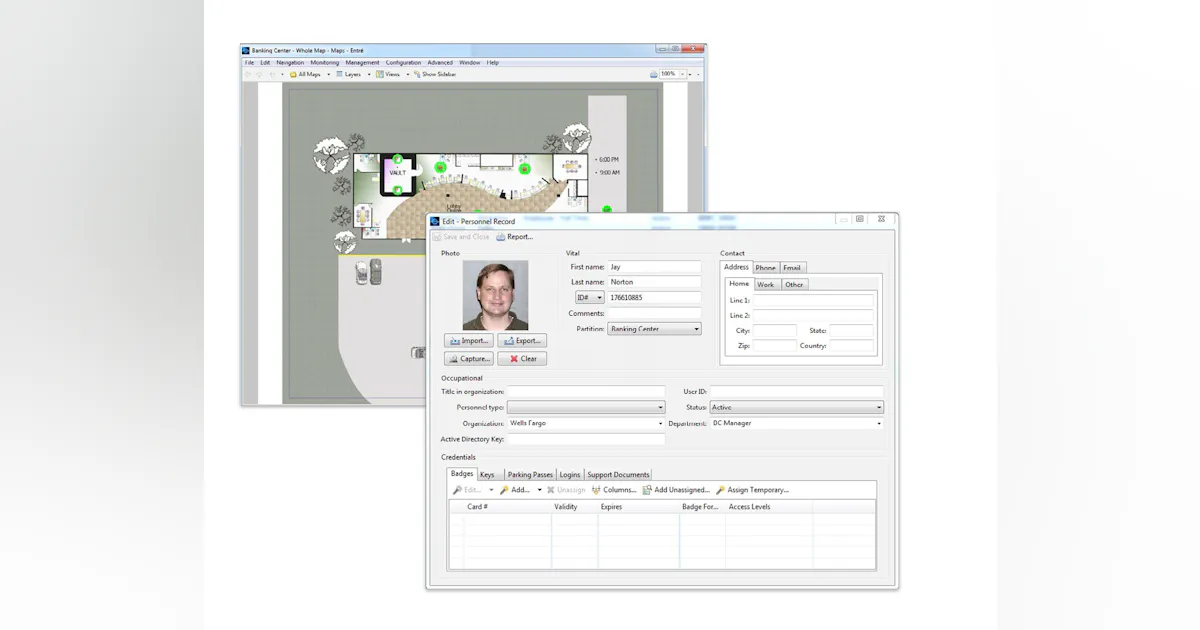Click the Export photo button
The height and width of the screenshot is (630, 1200).
pos(522,341)
